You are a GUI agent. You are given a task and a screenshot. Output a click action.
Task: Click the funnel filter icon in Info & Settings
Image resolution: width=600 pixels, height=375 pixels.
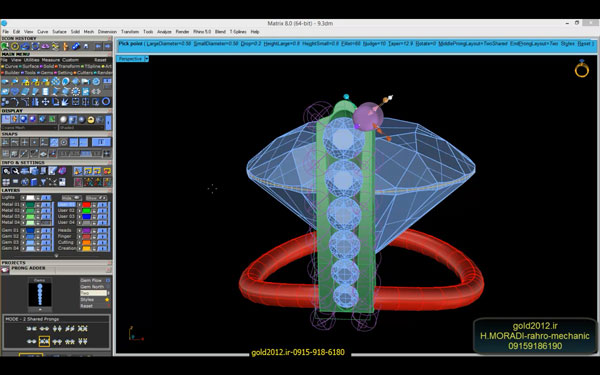43,182
